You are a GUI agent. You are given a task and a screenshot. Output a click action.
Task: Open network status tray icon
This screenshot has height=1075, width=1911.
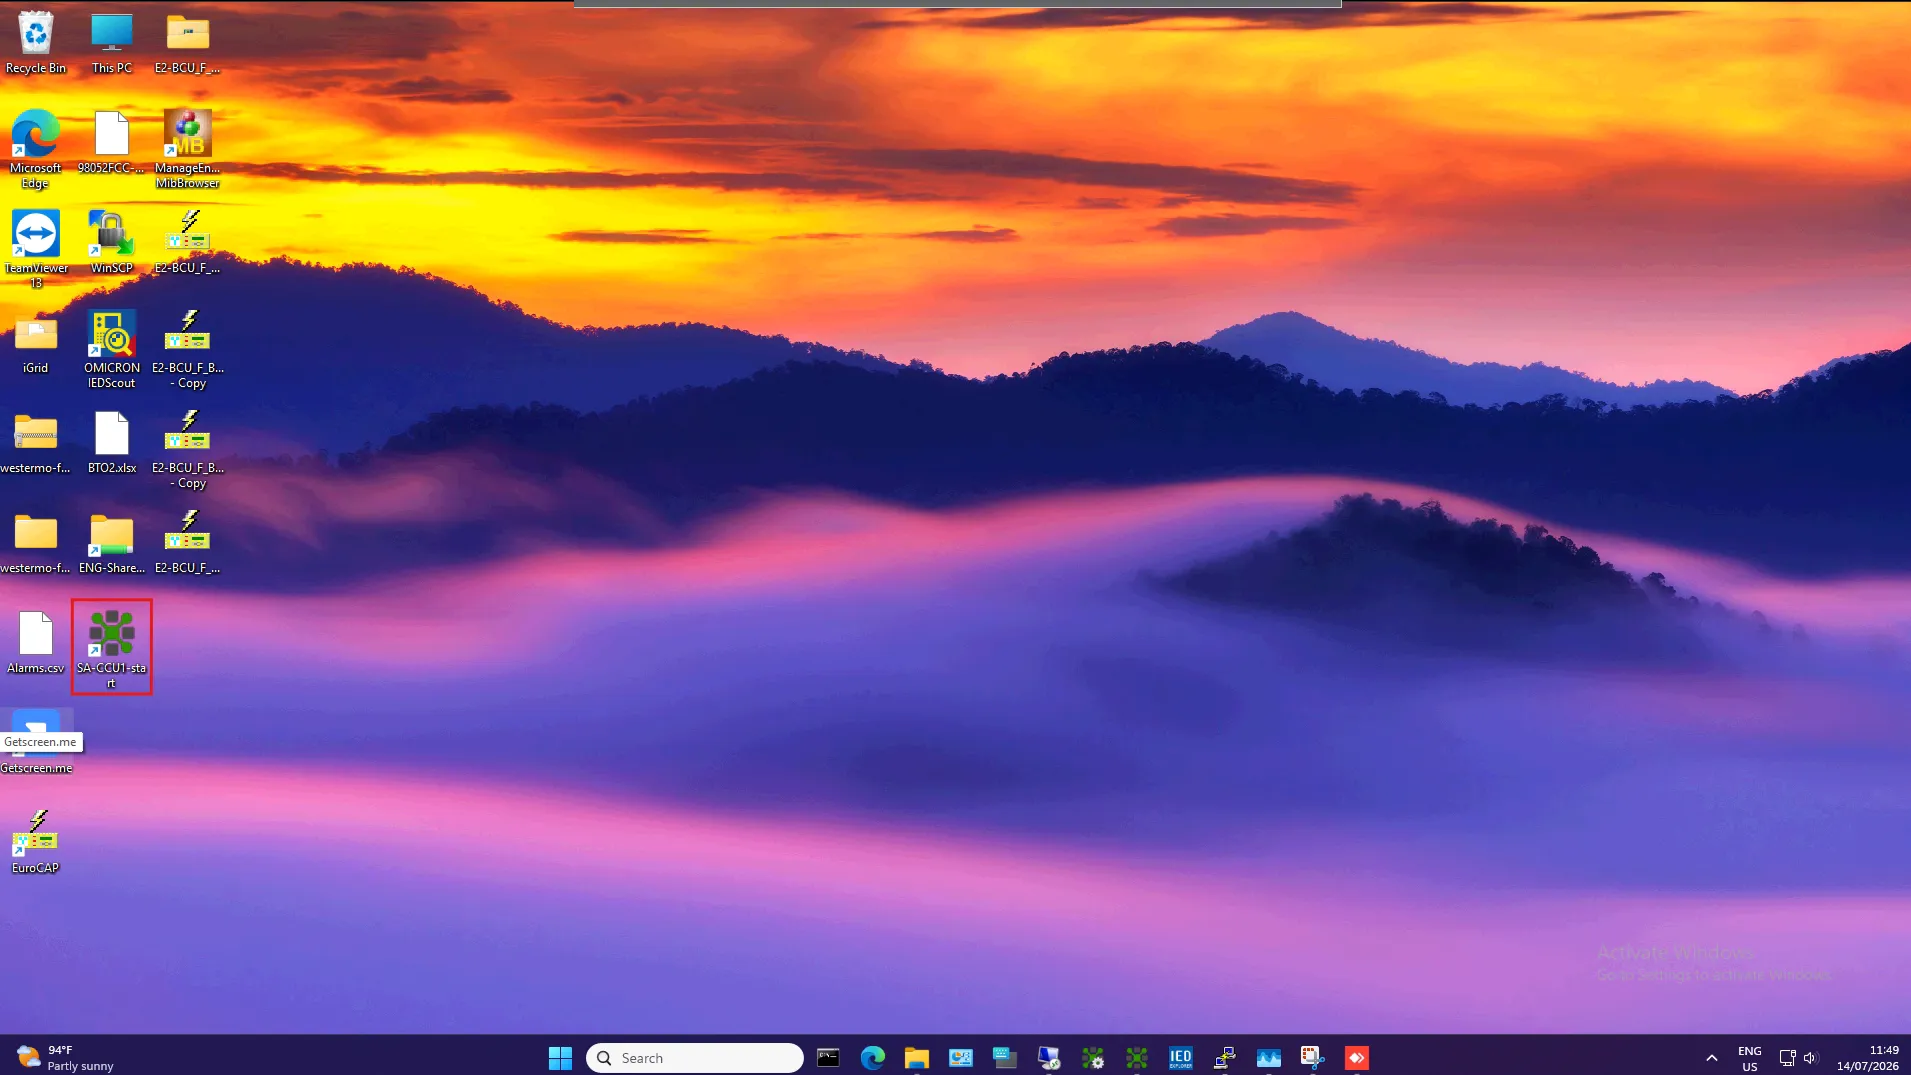pos(1787,1058)
